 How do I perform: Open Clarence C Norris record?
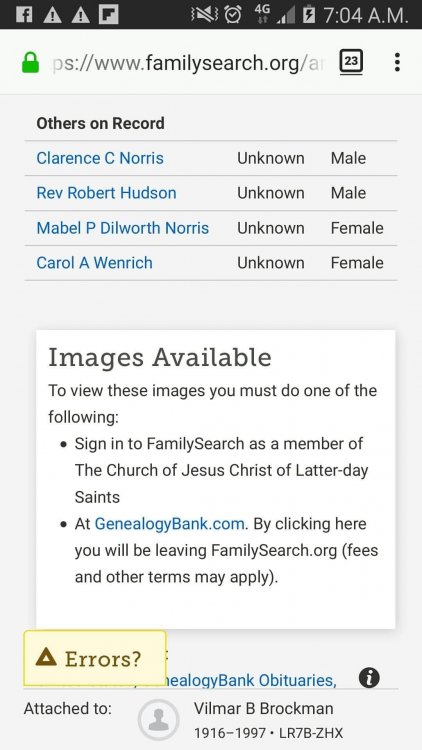pyautogui.click(x=100, y=158)
